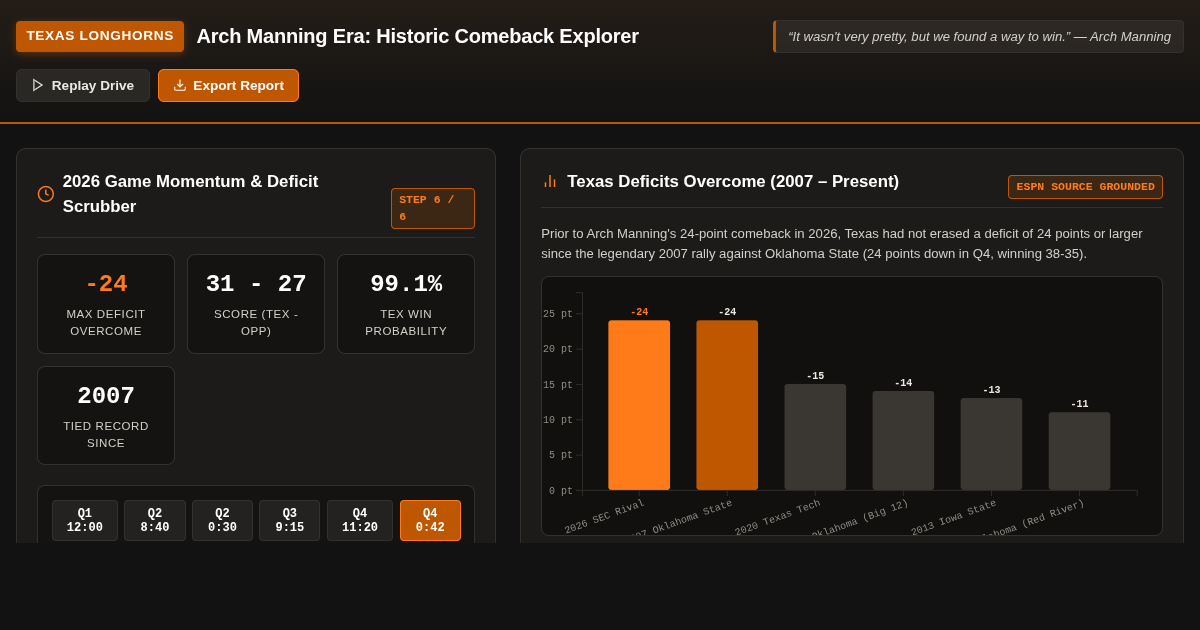Click the 2026 SEC Rival orange bar
The height and width of the screenshot is (630, 1200).
639,405
